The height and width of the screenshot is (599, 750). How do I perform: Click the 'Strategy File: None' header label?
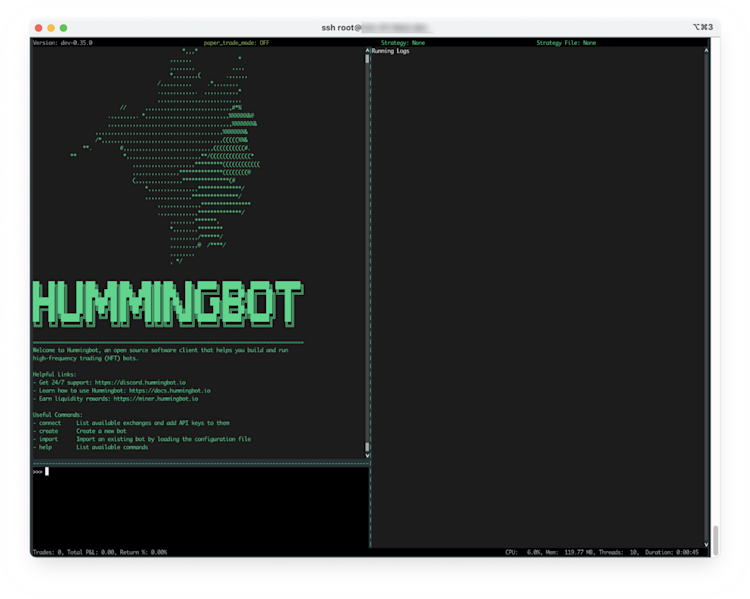pos(566,43)
